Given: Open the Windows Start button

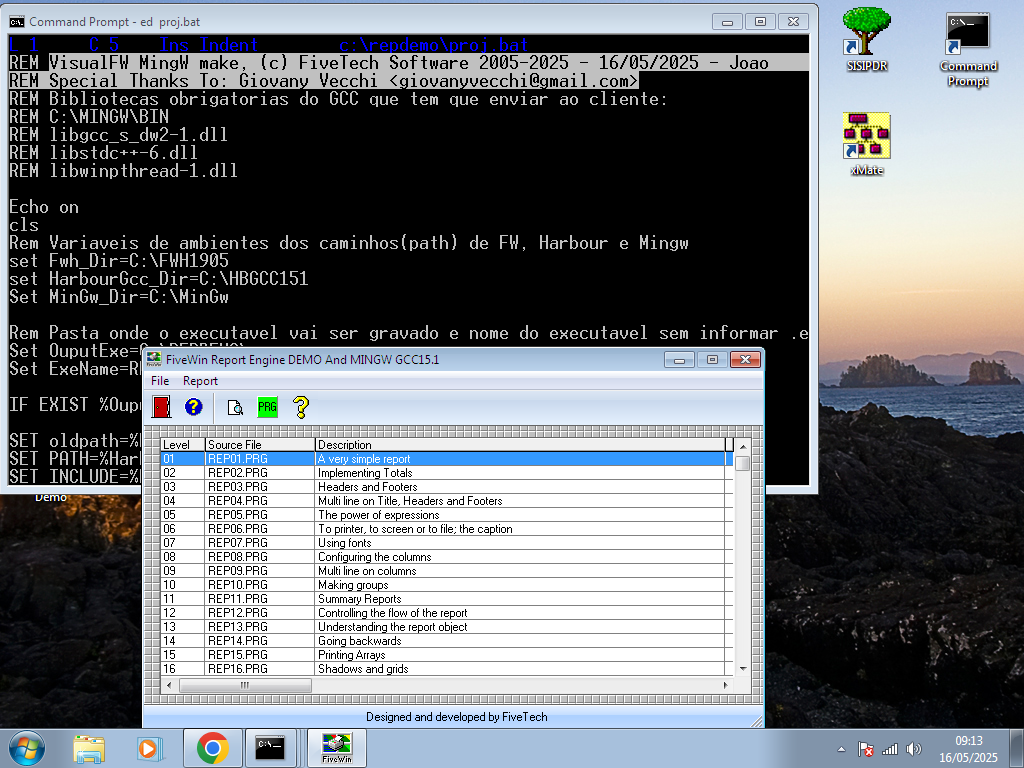Looking at the screenshot, I should click(x=27, y=747).
